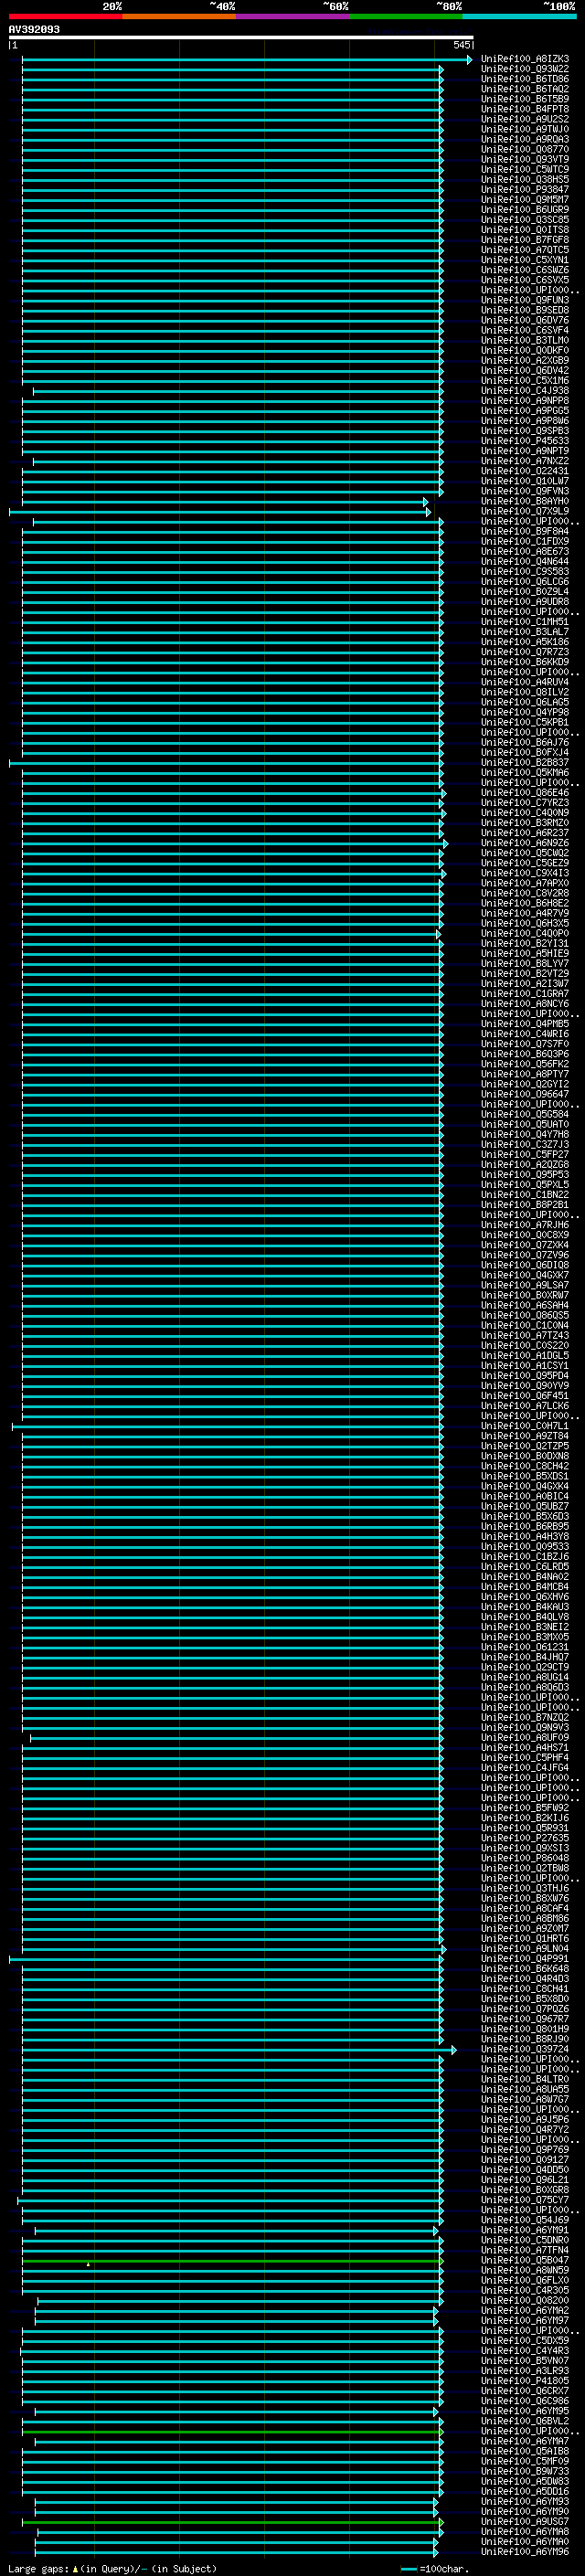Select the UniRef100_Q0ITS8 label
Viewport: 585px width, 2576px height.
pyautogui.click(x=524, y=230)
